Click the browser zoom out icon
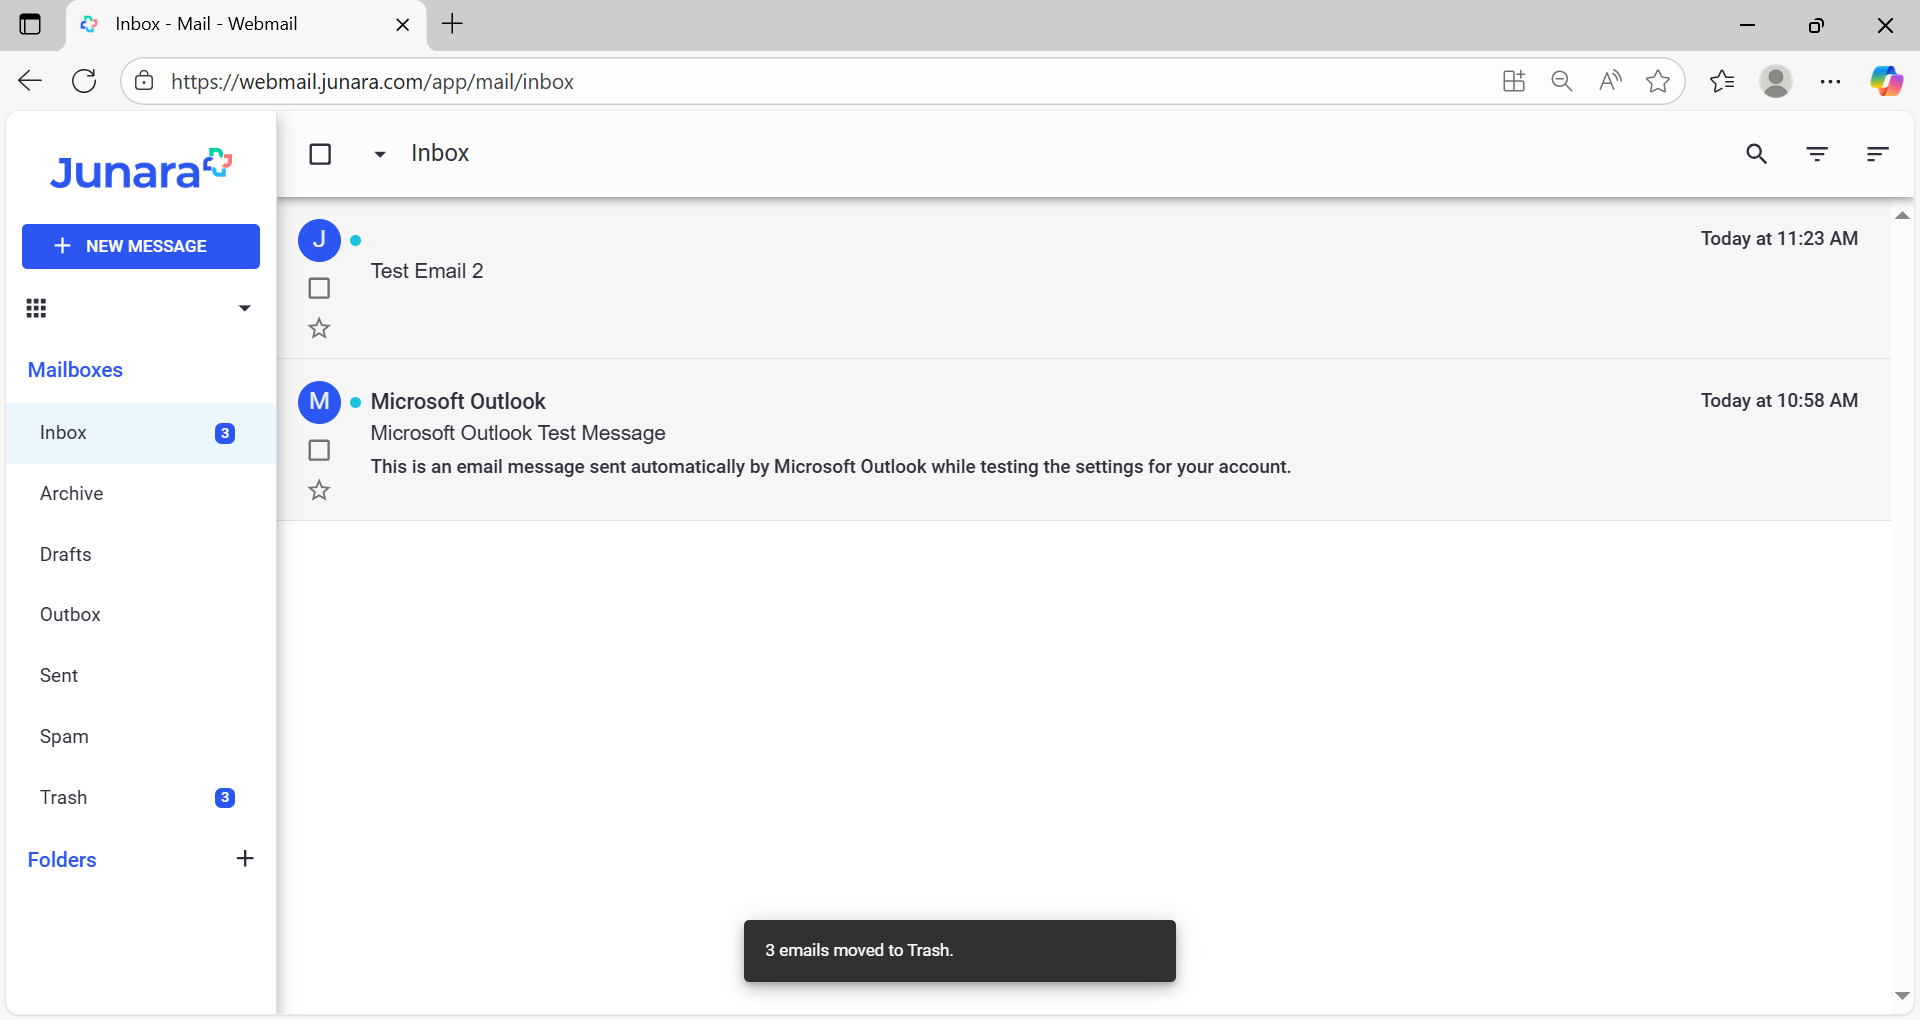This screenshot has width=1920, height=1020. 1562,81
